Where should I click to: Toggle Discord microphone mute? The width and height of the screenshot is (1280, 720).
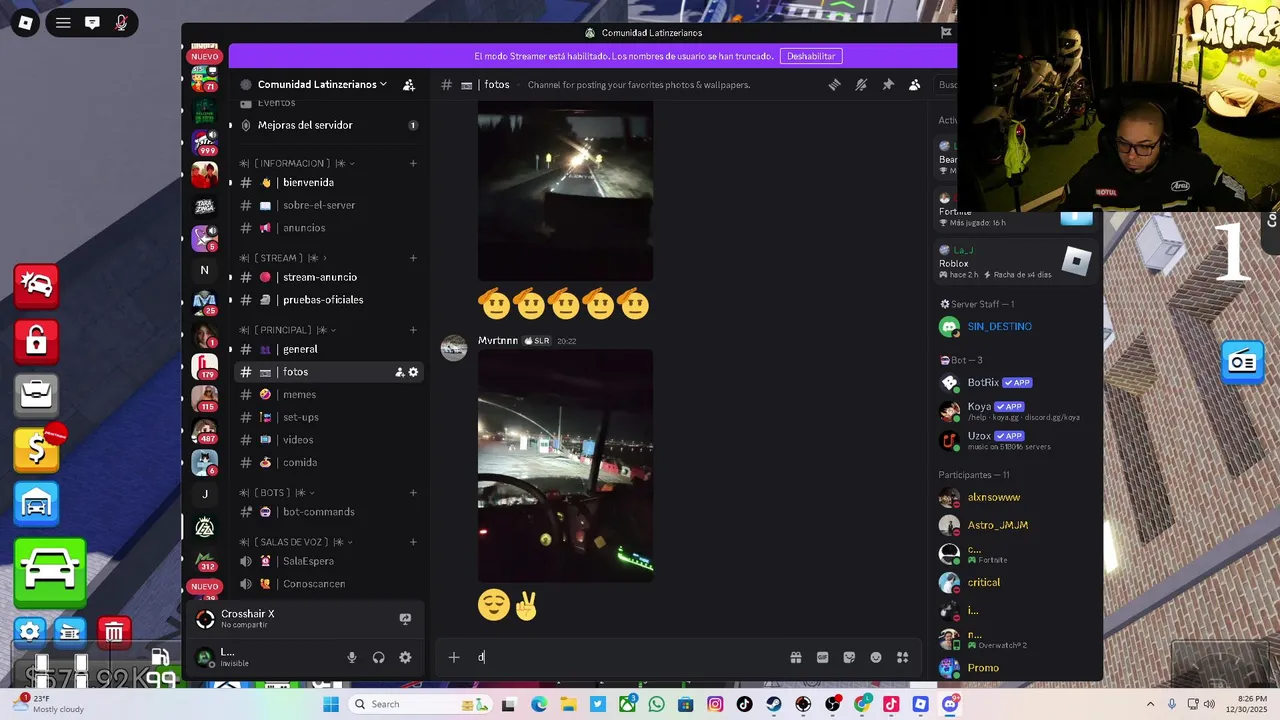click(351, 657)
